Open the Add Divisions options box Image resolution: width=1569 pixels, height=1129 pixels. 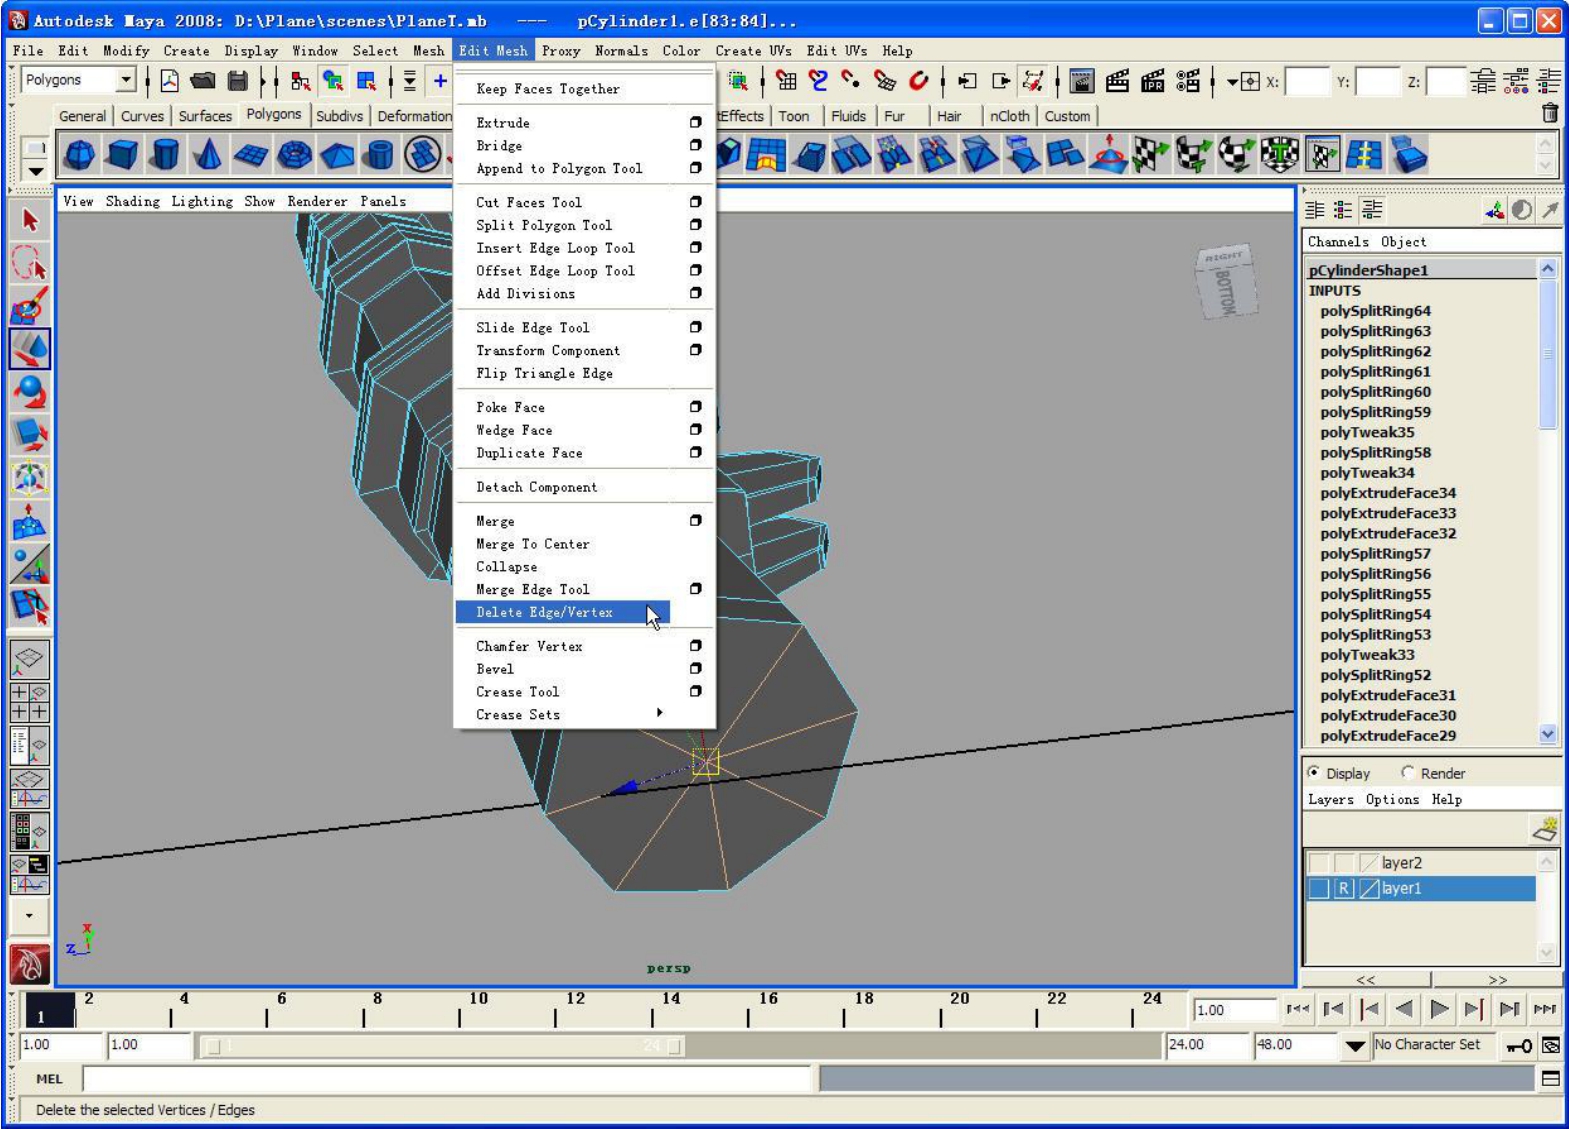(x=695, y=293)
